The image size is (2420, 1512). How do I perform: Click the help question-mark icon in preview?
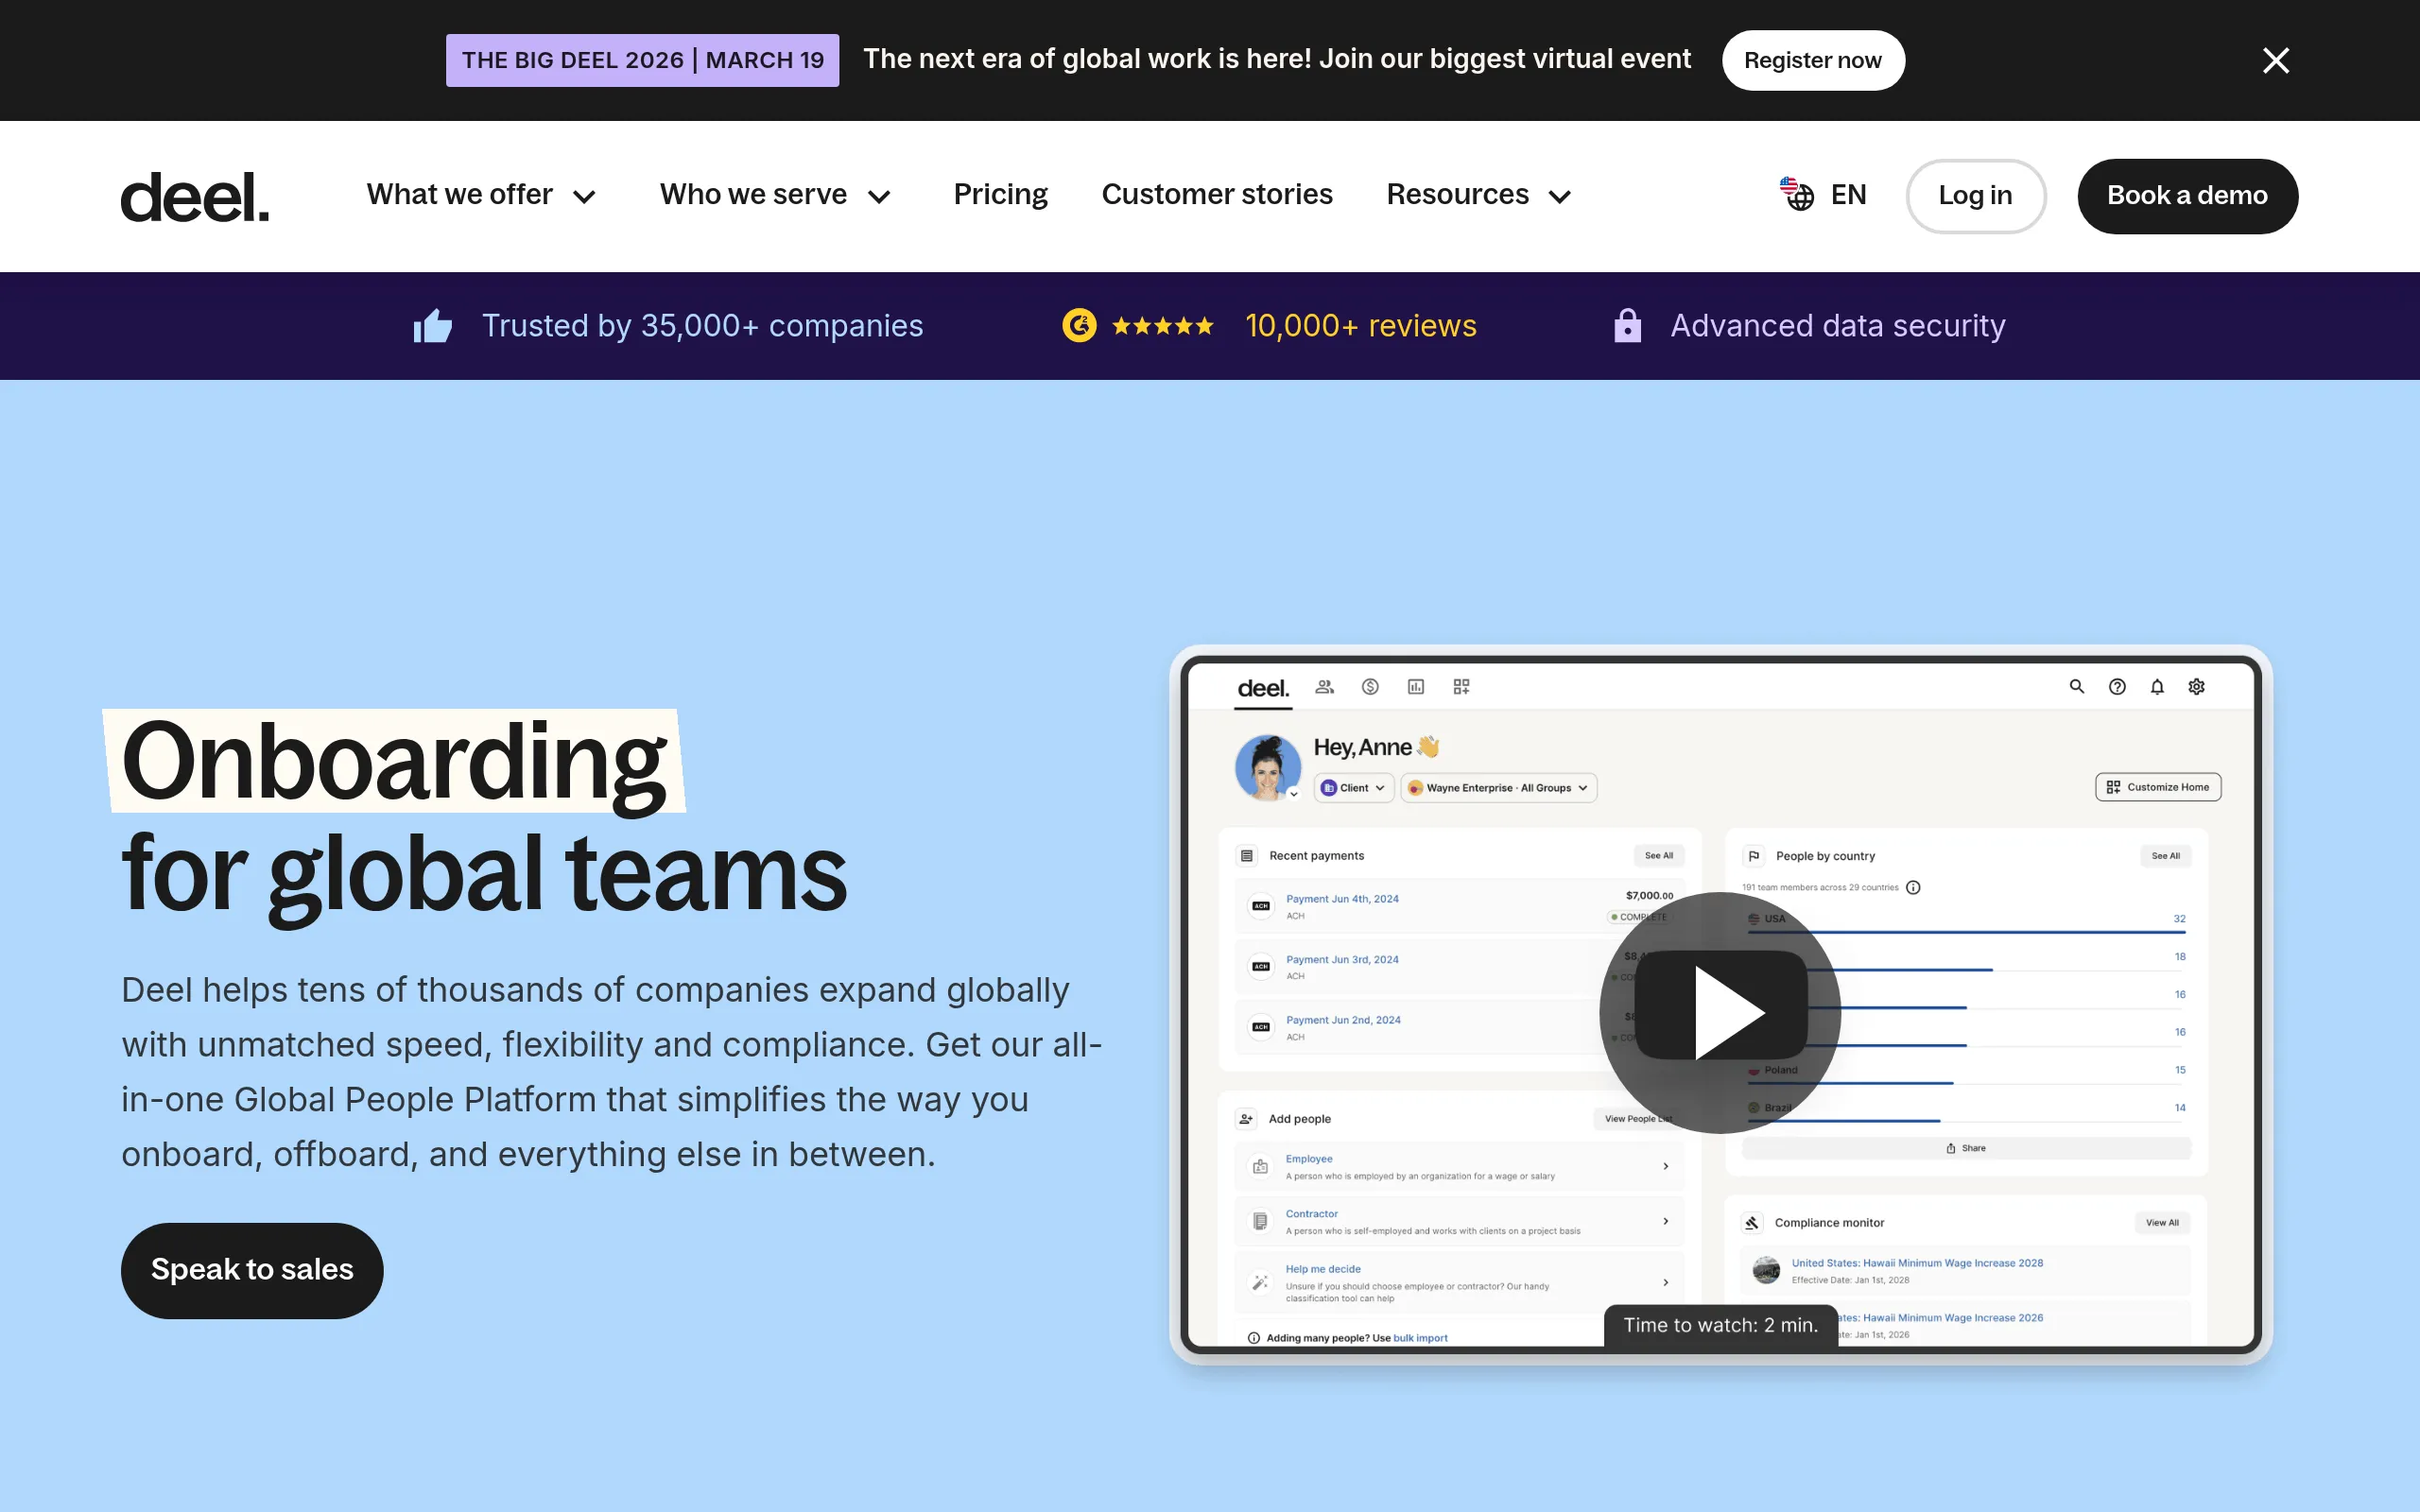(2117, 687)
